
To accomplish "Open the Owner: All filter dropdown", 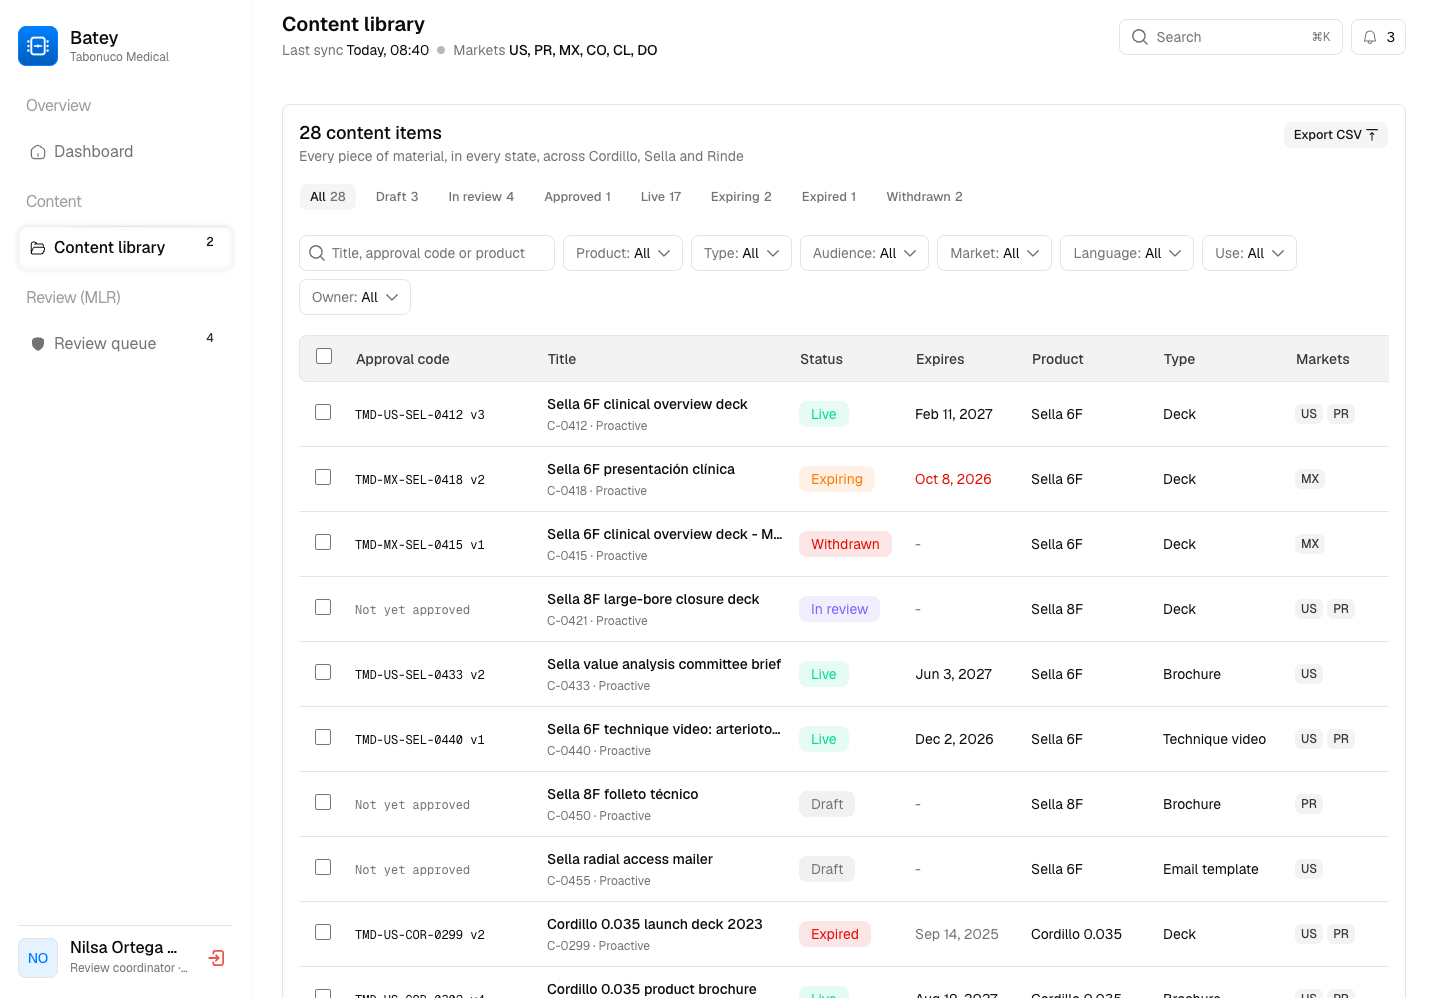I will (x=355, y=297).
